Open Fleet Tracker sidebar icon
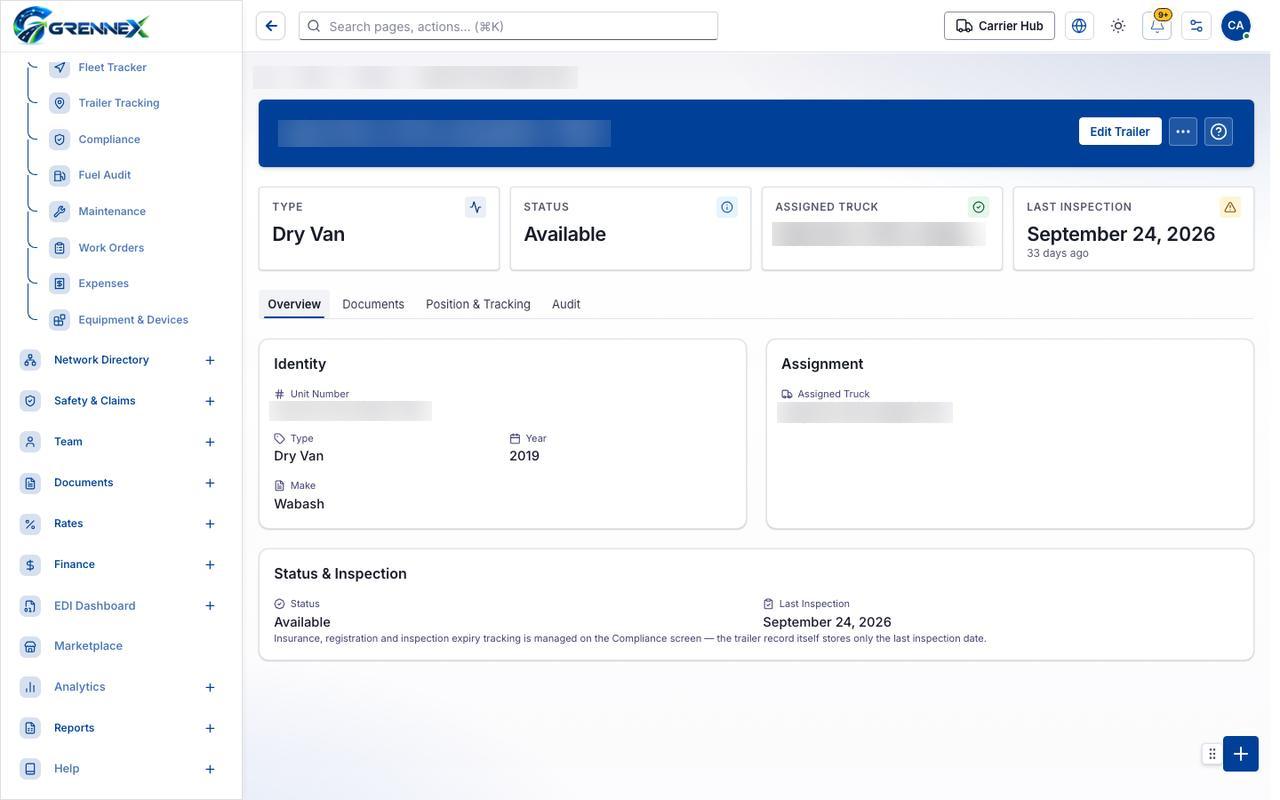1280x800 pixels. [x=60, y=67]
